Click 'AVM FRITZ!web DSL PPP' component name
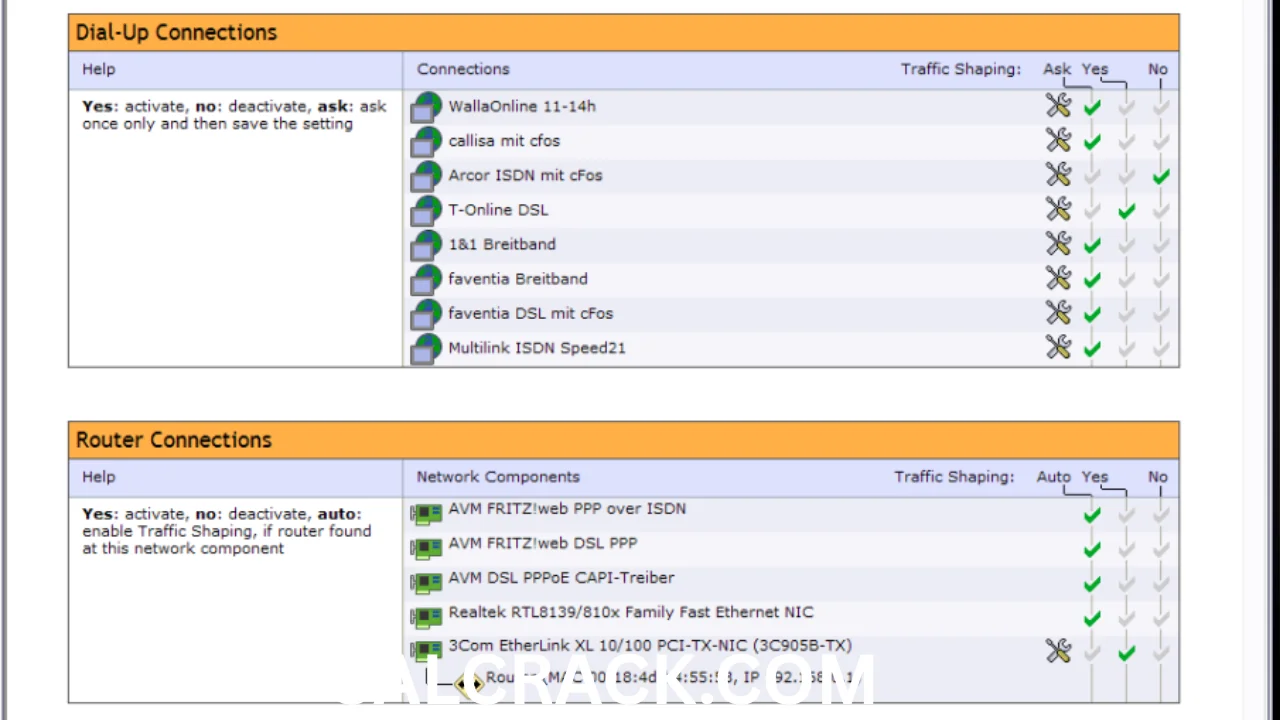Viewport: 1280px width, 720px height. tap(543, 543)
